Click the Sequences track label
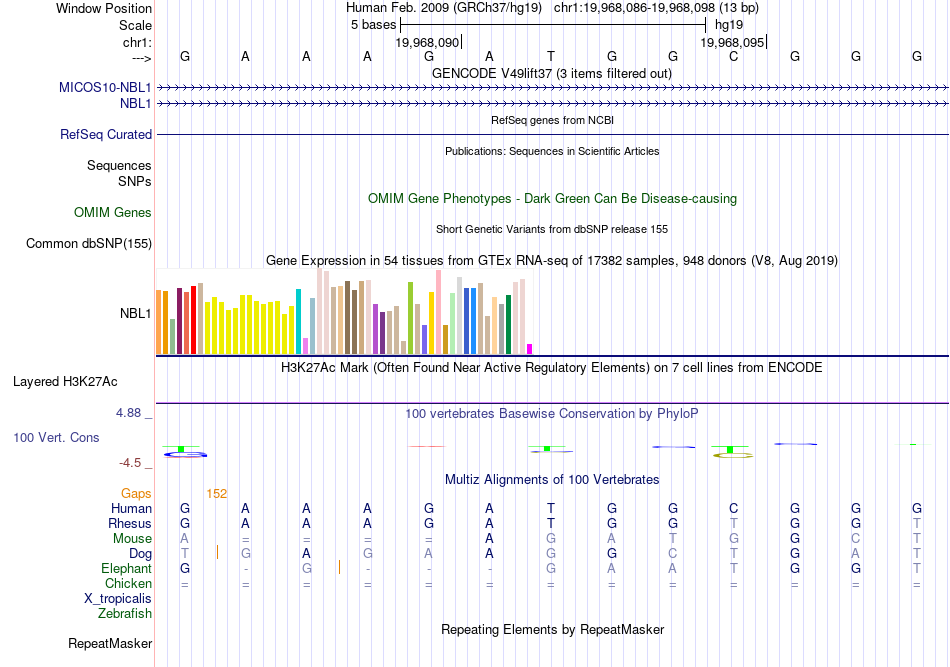The width and height of the screenshot is (950, 667). click(119, 165)
